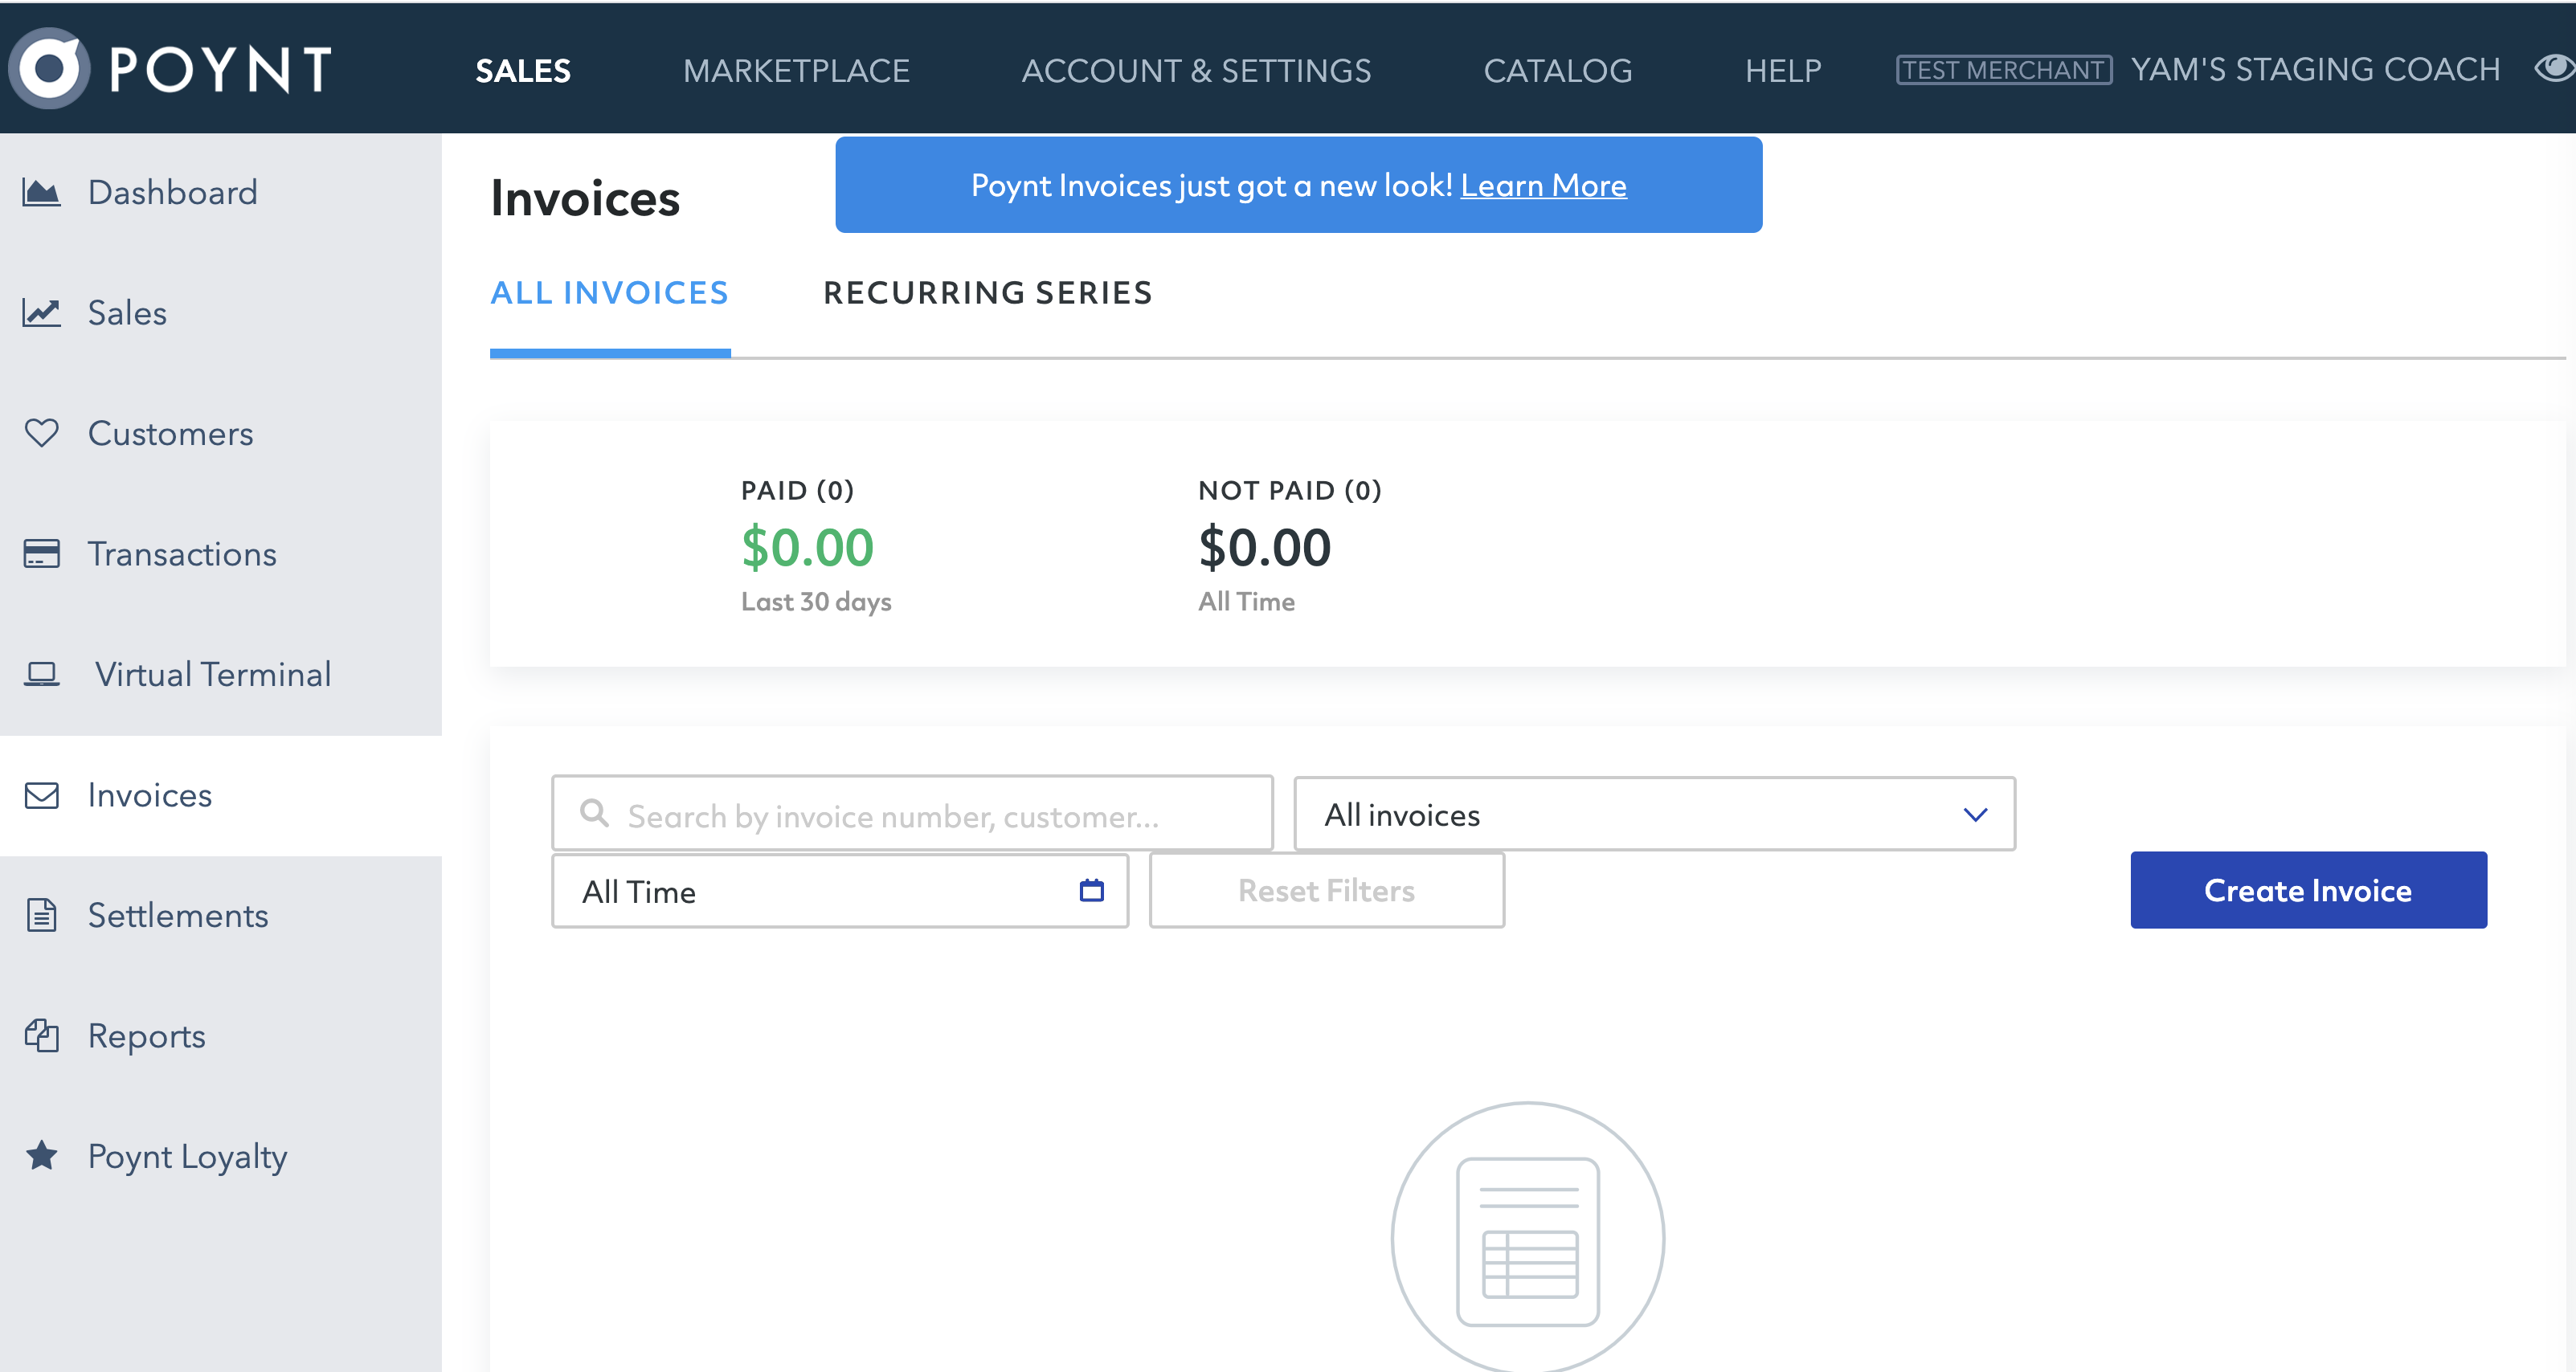Click the Poynt Loyalty star icon
Image resolution: width=2576 pixels, height=1372 pixels.
(41, 1156)
